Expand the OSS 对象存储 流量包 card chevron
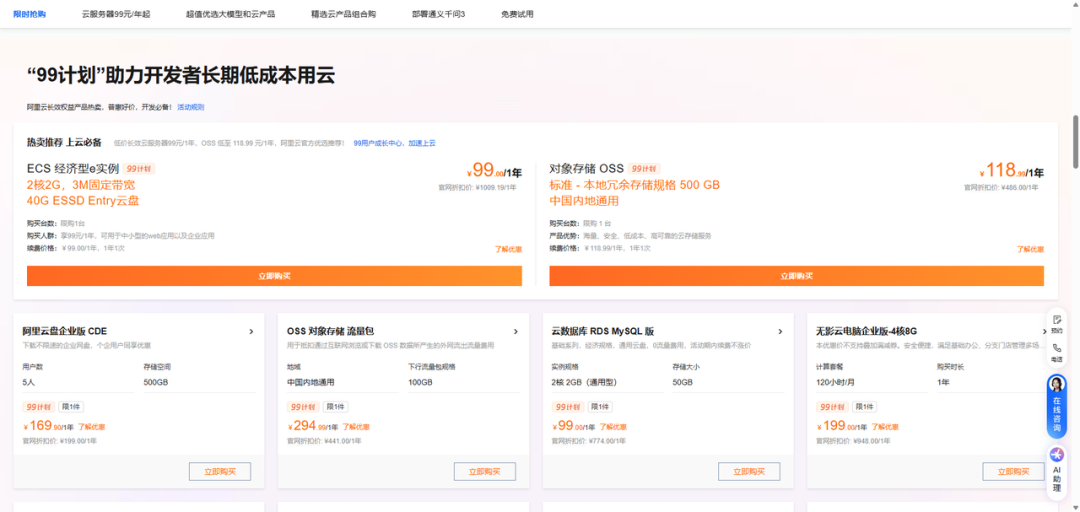The image size is (1080, 512). (x=516, y=331)
